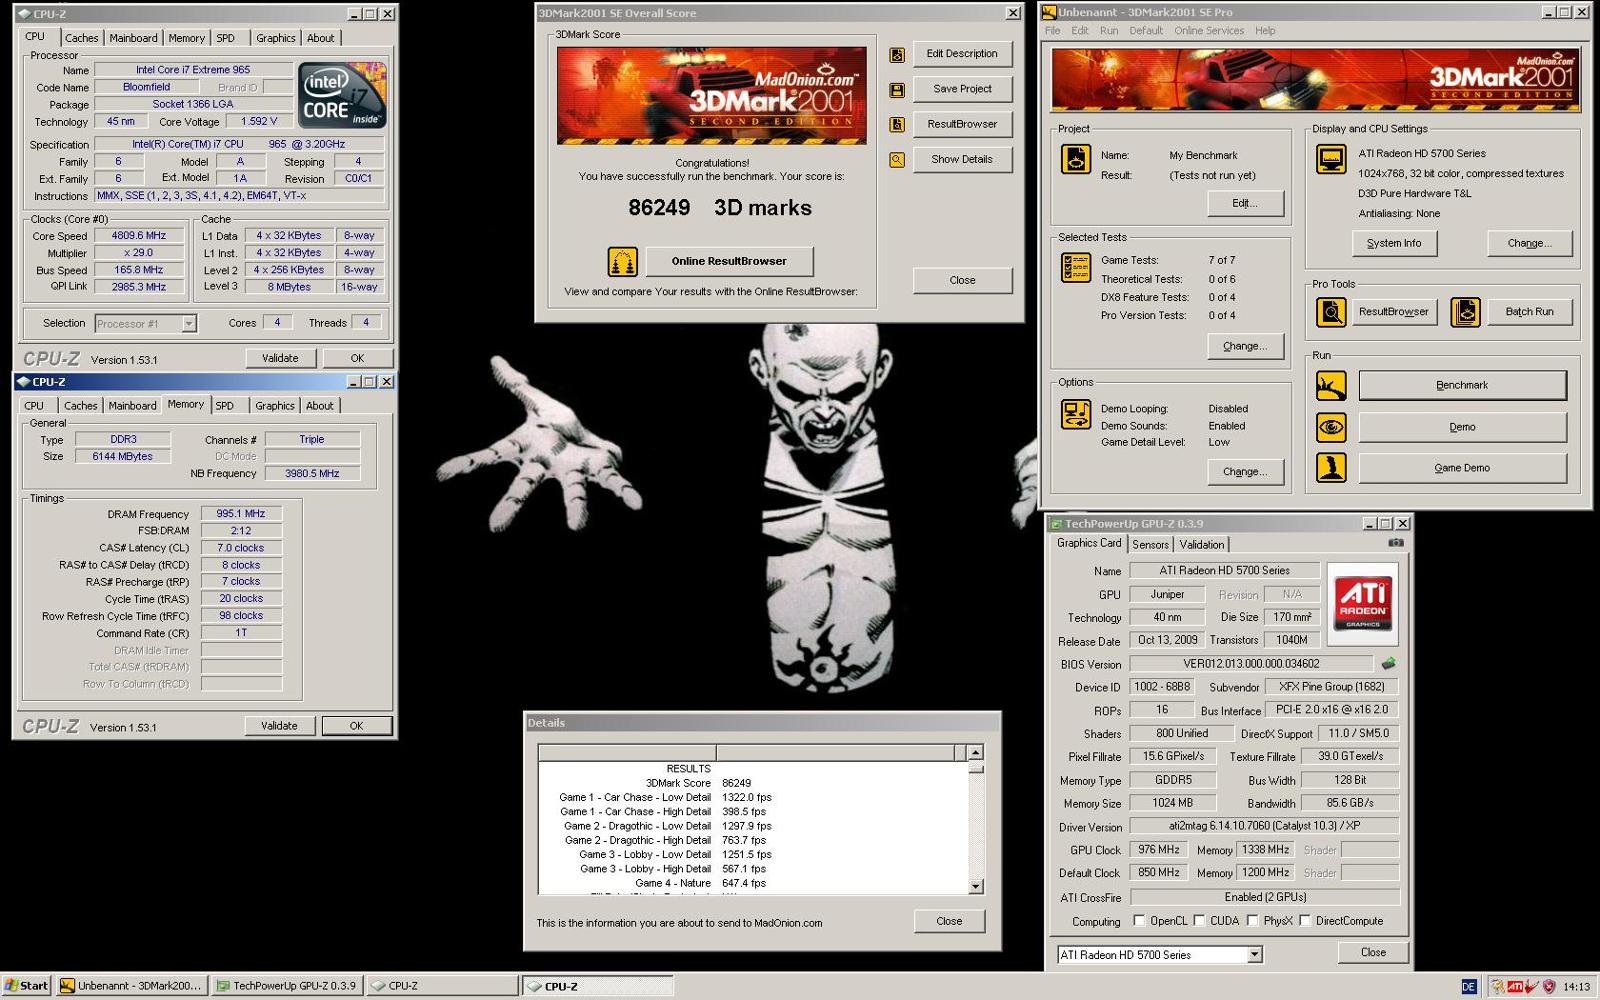This screenshot has height=1000, width=1600.
Task: Click the ATI Radeon logo in GPU-Z
Action: click(1363, 603)
